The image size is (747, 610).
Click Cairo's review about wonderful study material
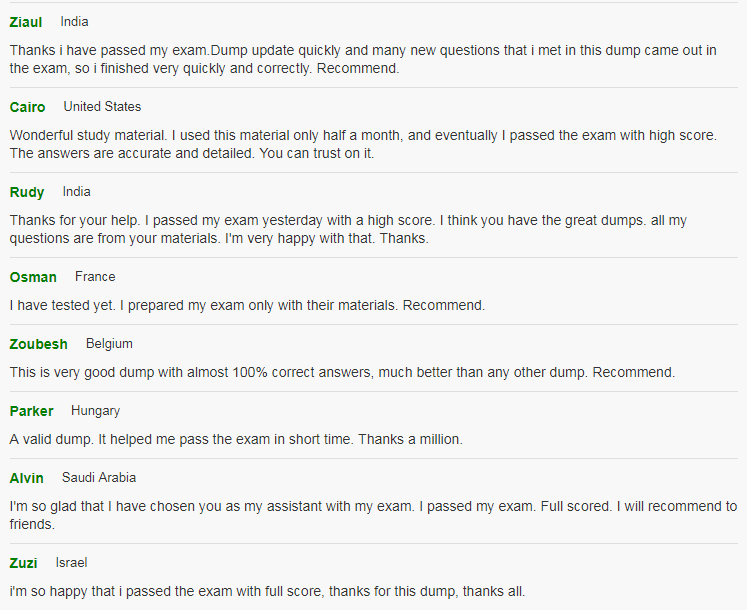[363, 144]
